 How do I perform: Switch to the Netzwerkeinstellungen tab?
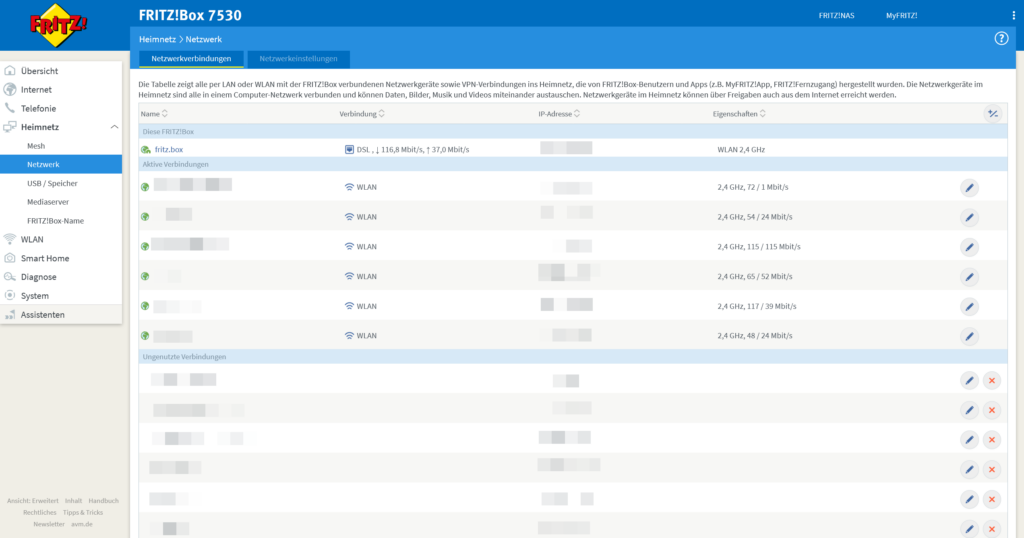299,59
